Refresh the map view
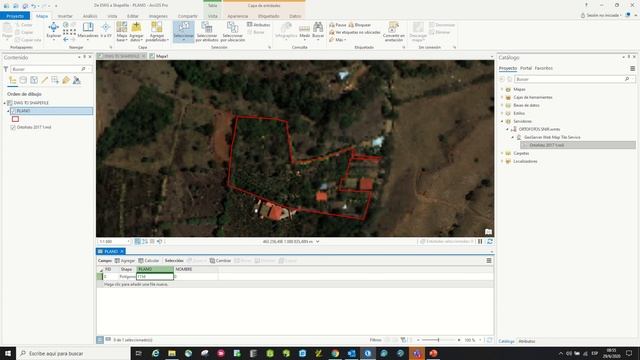This screenshot has height=360, width=640. coord(490,242)
